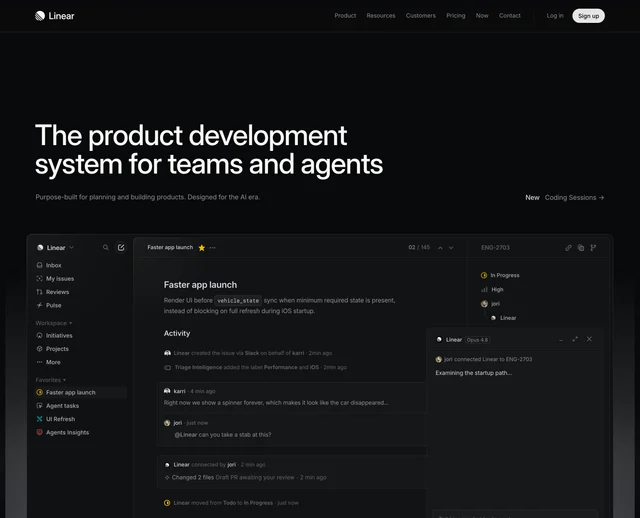Click jori's avatar in the assignee row

click(484, 304)
